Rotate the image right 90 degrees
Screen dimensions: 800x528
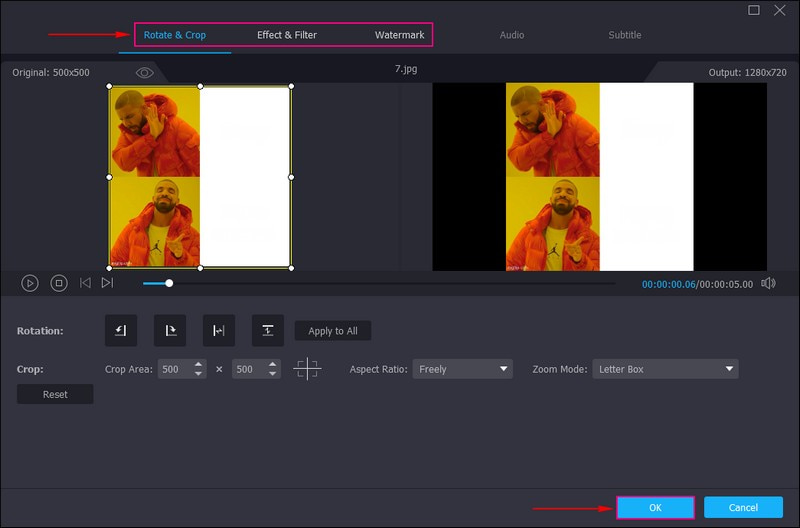[169, 331]
